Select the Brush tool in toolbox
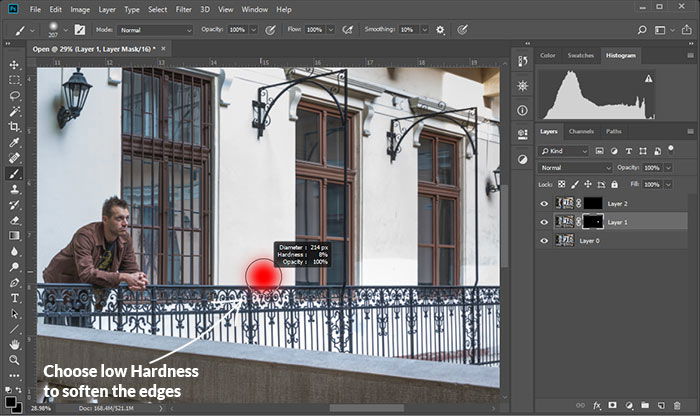The image size is (700, 416). [x=14, y=174]
